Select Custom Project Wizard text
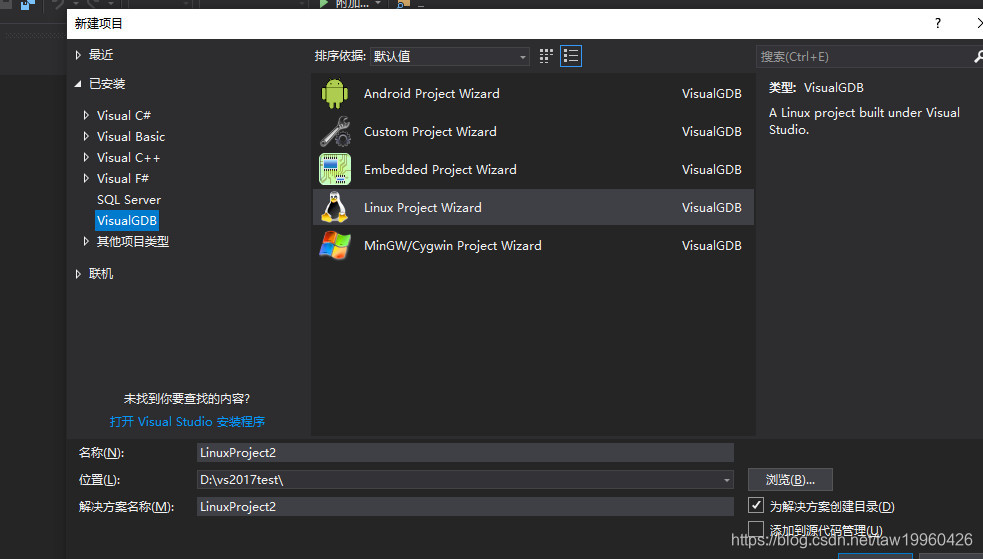This screenshot has width=983, height=559. [x=430, y=132]
